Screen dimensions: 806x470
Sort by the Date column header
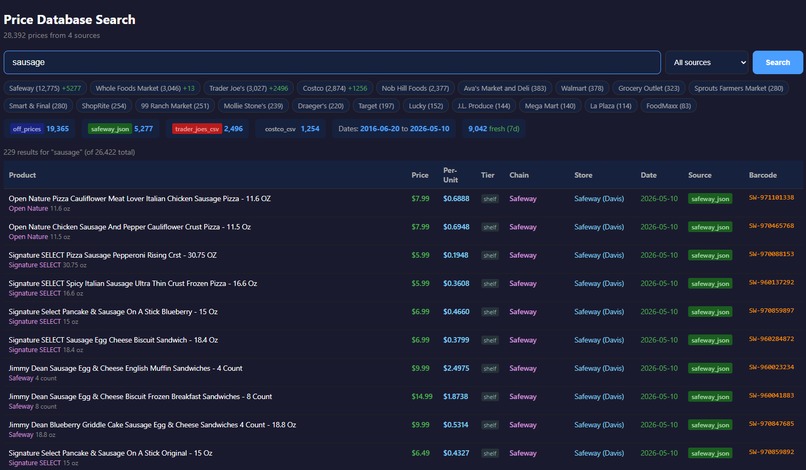tap(648, 175)
